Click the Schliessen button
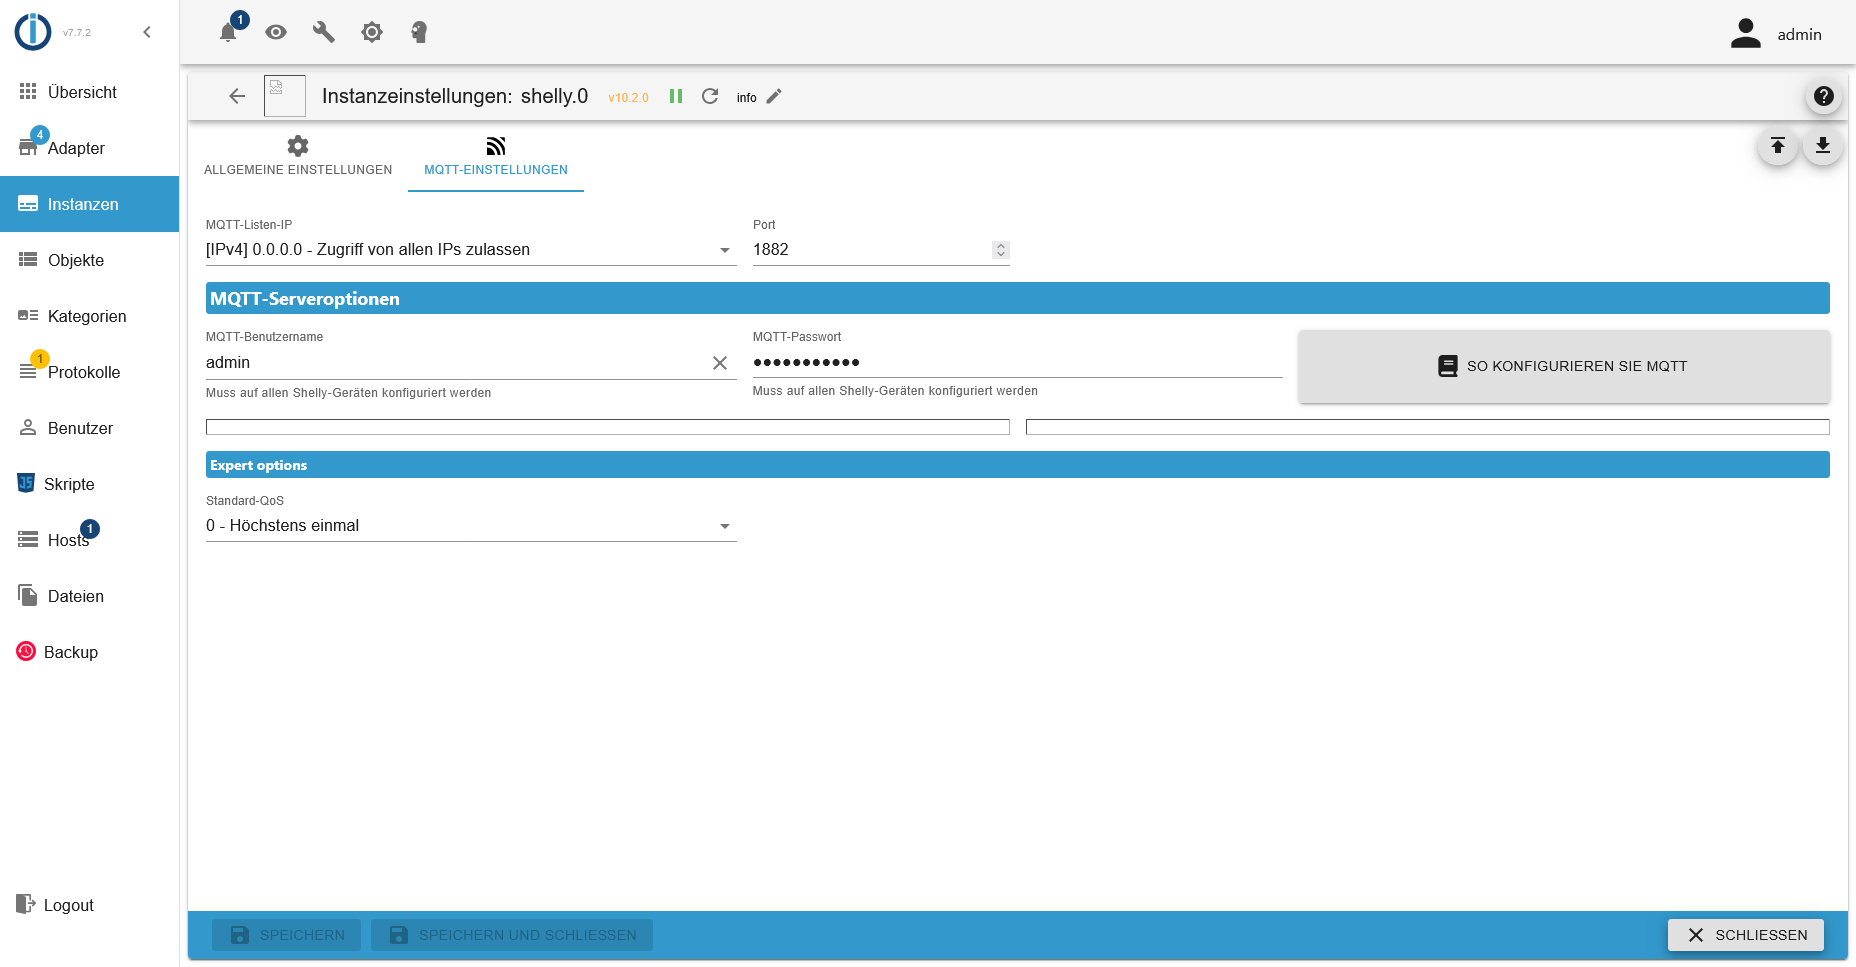The image size is (1856, 967). pyautogui.click(x=1746, y=935)
